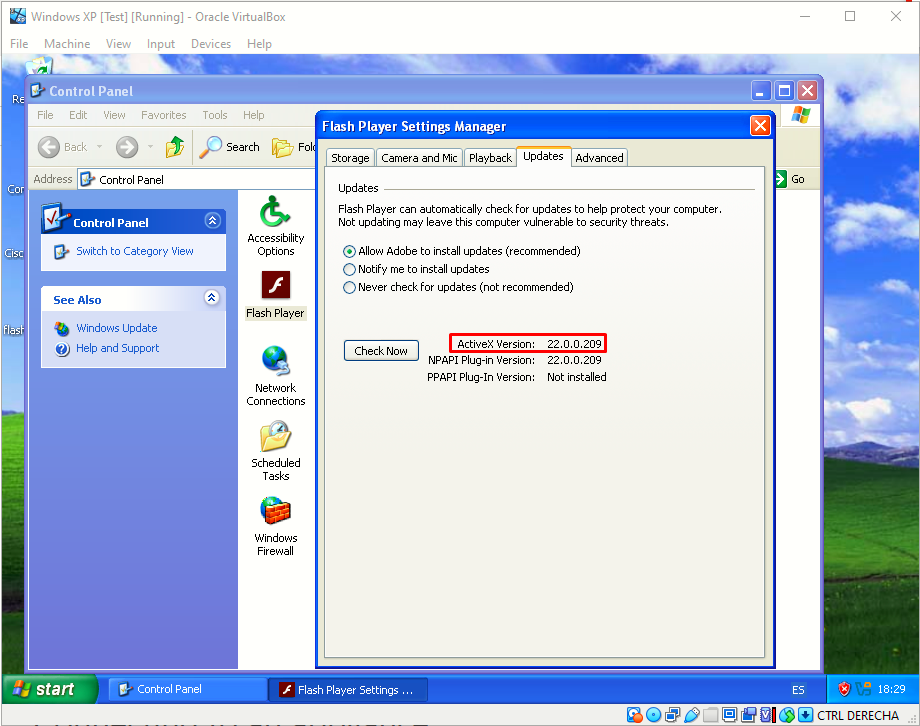
Task: Click the Windows Update icon in See Also
Action: (62, 329)
